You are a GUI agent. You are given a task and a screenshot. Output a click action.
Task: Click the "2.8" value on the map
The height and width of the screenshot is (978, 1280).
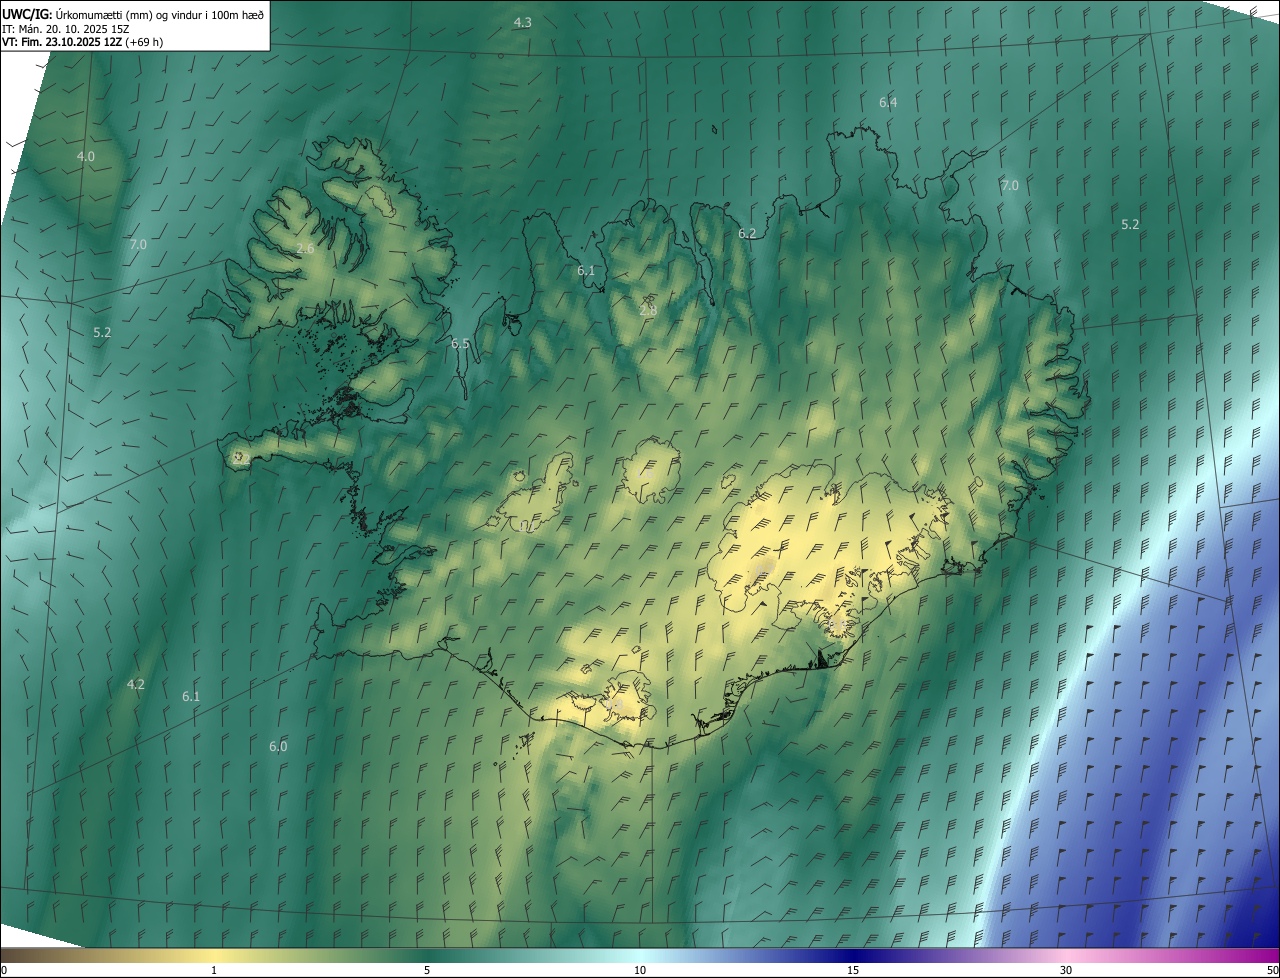[648, 310]
